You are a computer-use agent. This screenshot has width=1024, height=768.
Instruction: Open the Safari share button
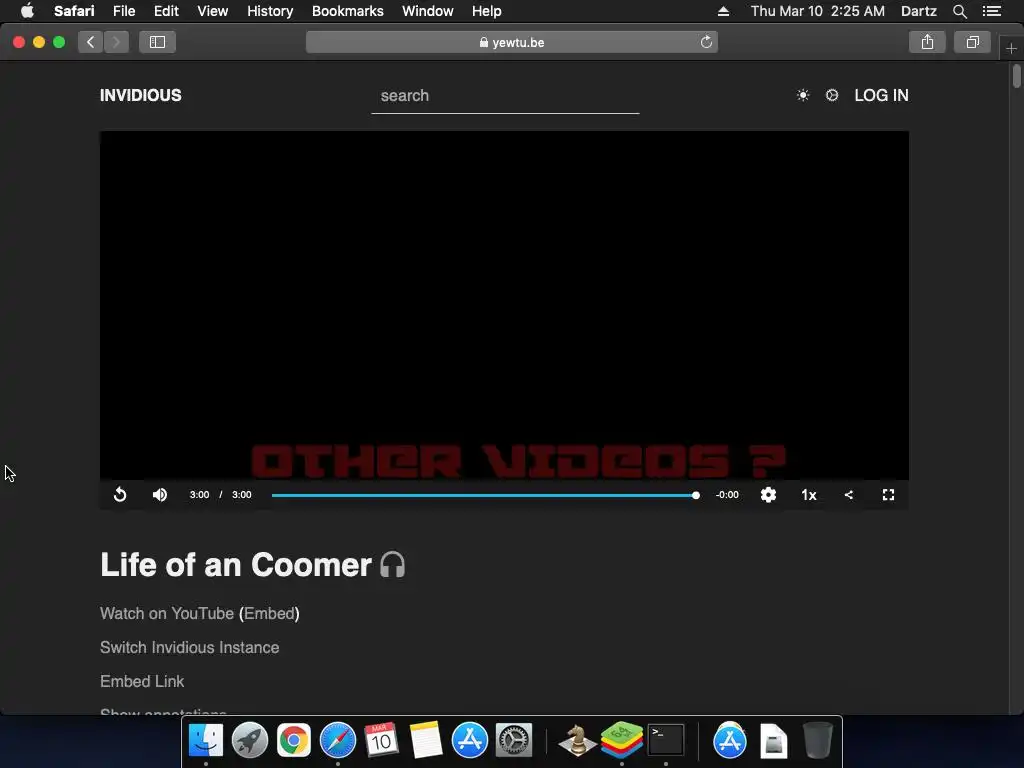pyautogui.click(x=927, y=42)
